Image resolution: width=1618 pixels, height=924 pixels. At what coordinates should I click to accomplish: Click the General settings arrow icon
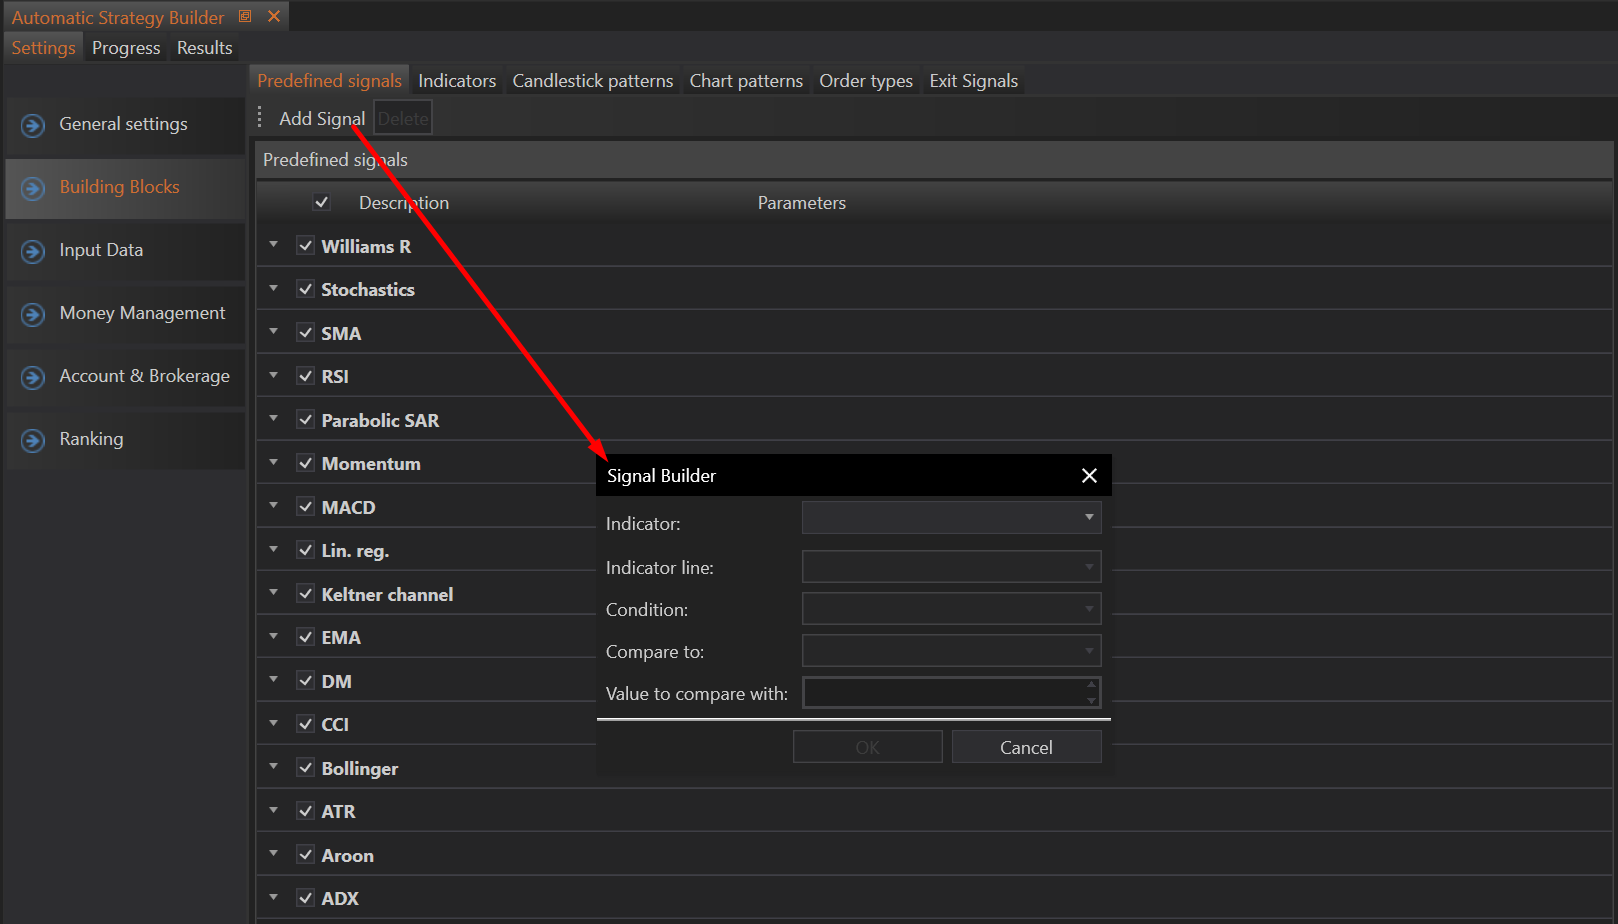tap(33, 125)
